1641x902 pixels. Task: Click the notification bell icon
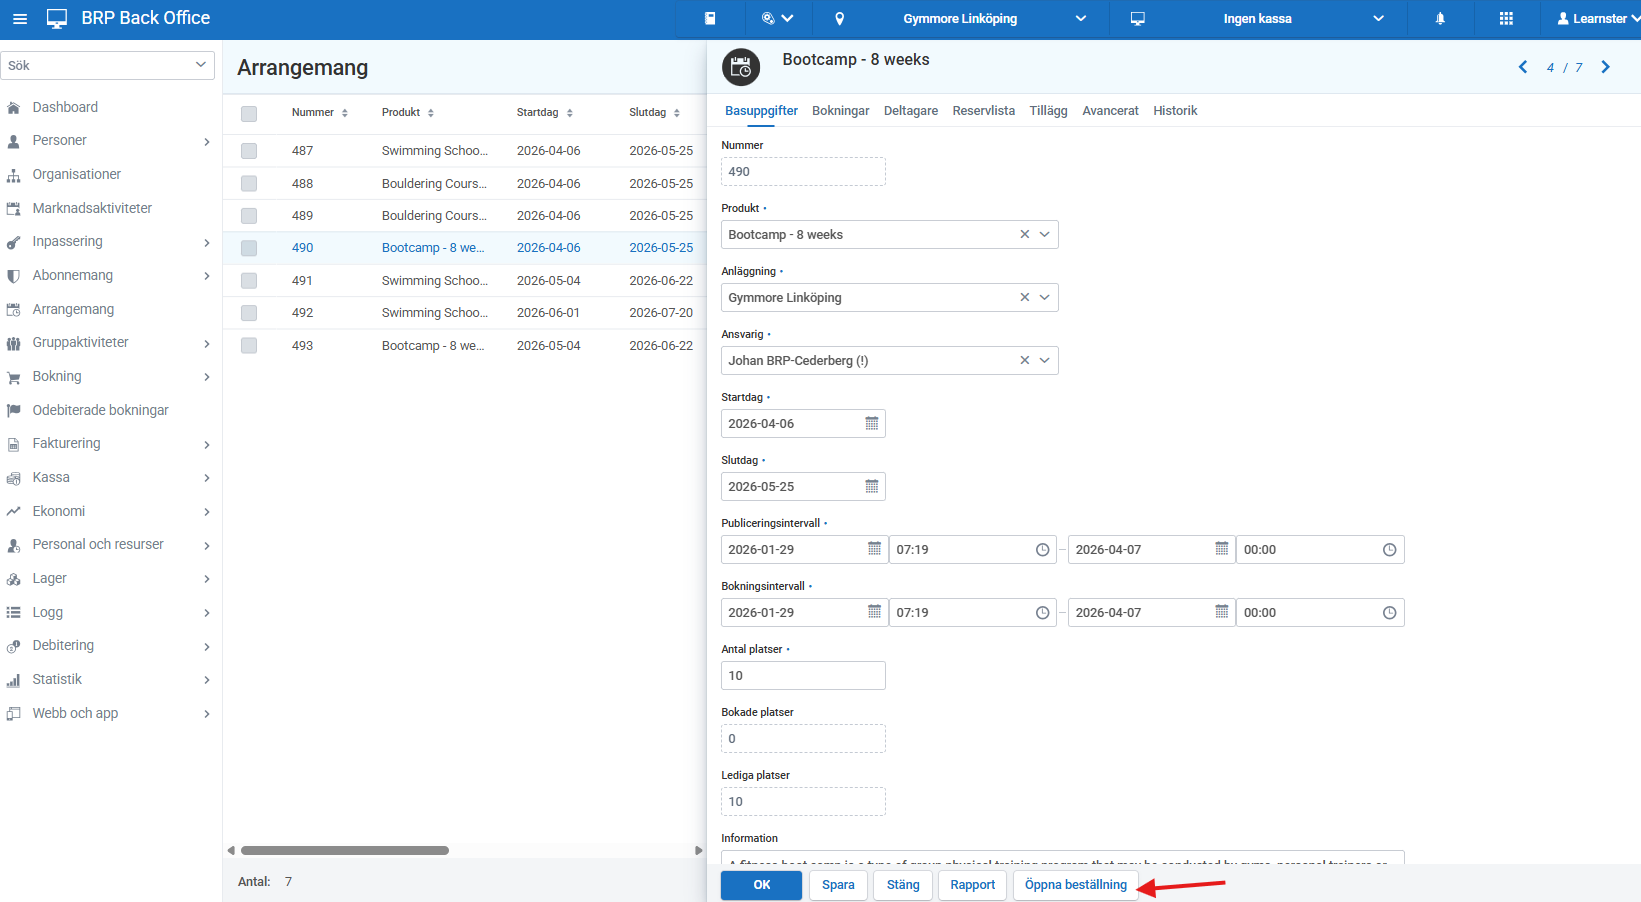(x=1440, y=19)
